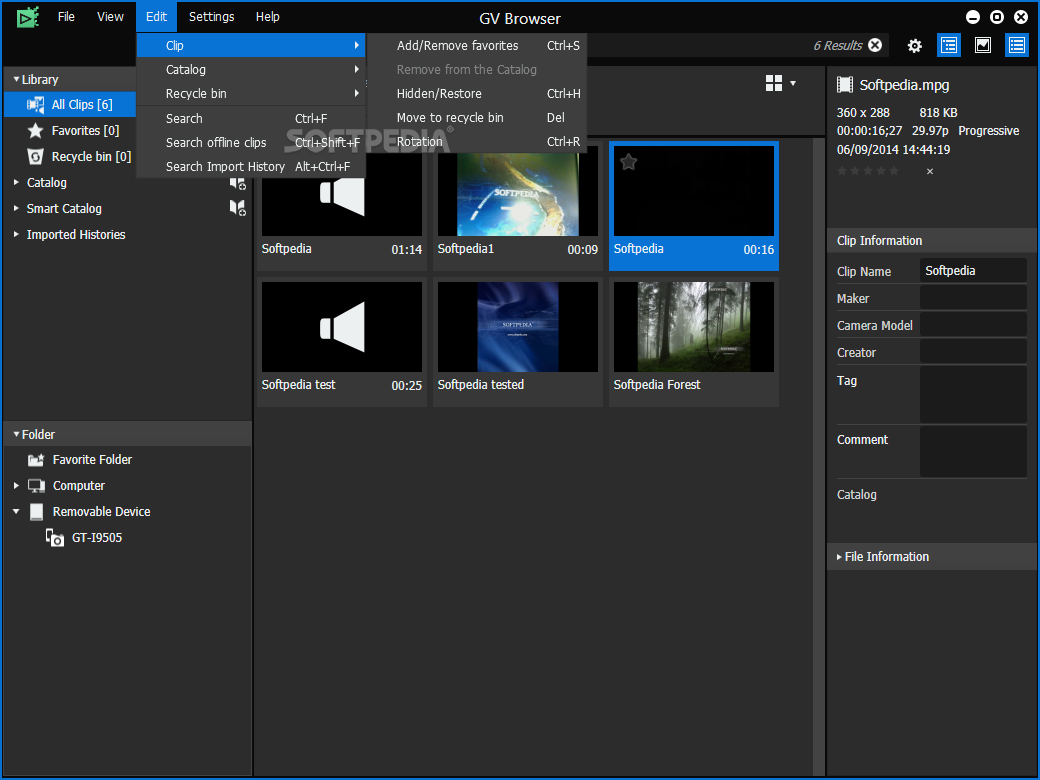Screen dimensions: 1040x780
Task: Toggle favorite star on selected Softpedia clip
Action: (629, 161)
